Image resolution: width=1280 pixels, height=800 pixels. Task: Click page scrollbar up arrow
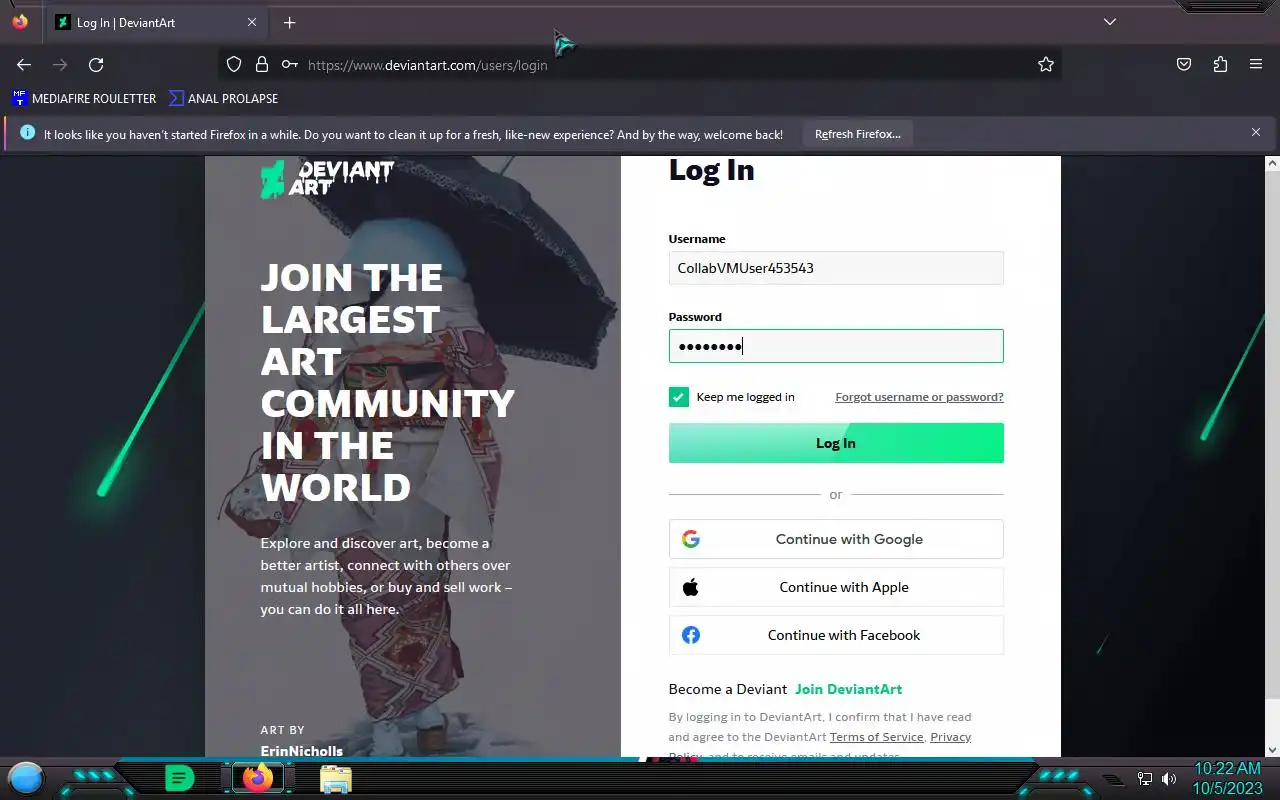pyautogui.click(x=1272, y=163)
